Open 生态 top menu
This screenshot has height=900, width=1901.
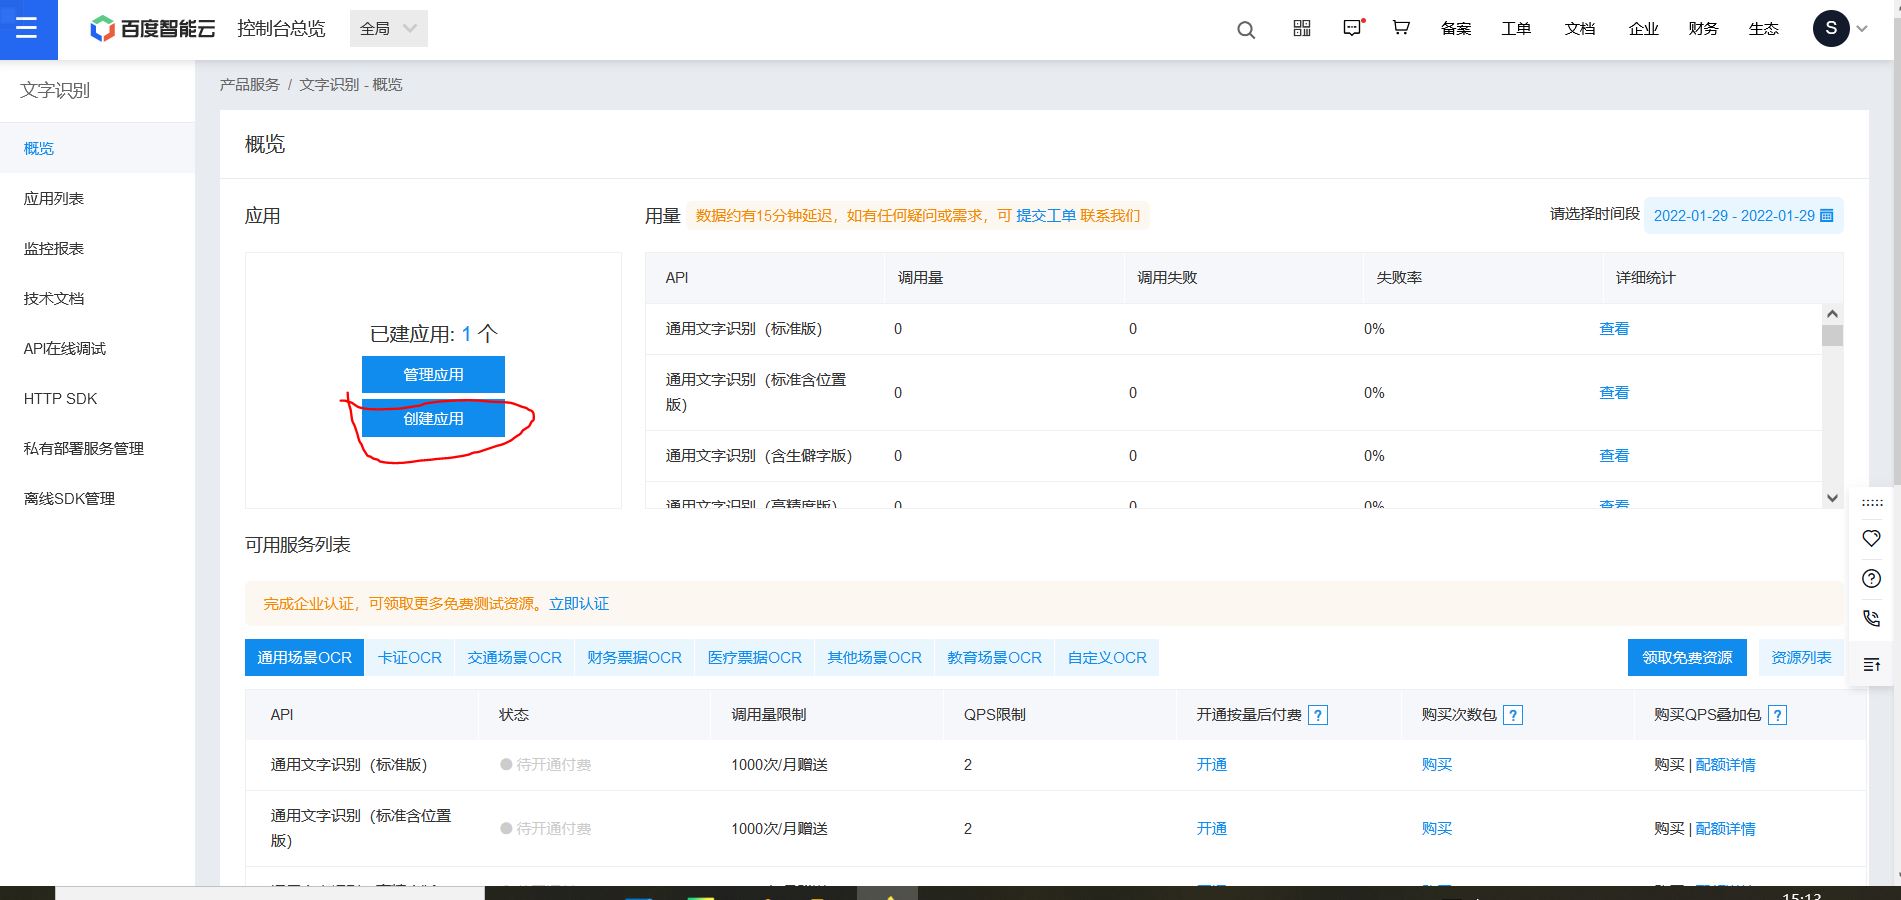pos(1763,29)
